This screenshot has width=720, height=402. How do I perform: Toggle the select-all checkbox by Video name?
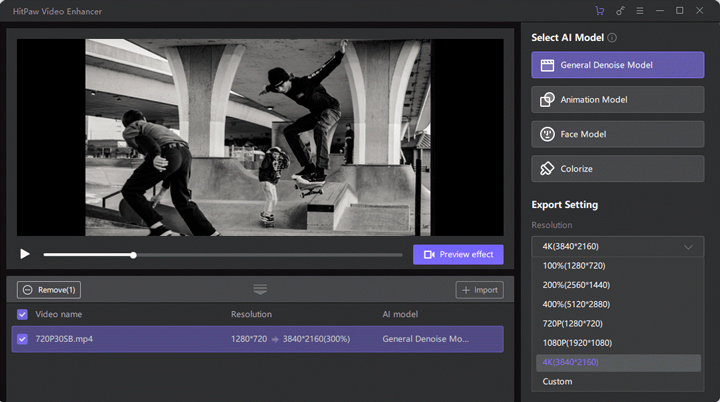click(x=22, y=314)
